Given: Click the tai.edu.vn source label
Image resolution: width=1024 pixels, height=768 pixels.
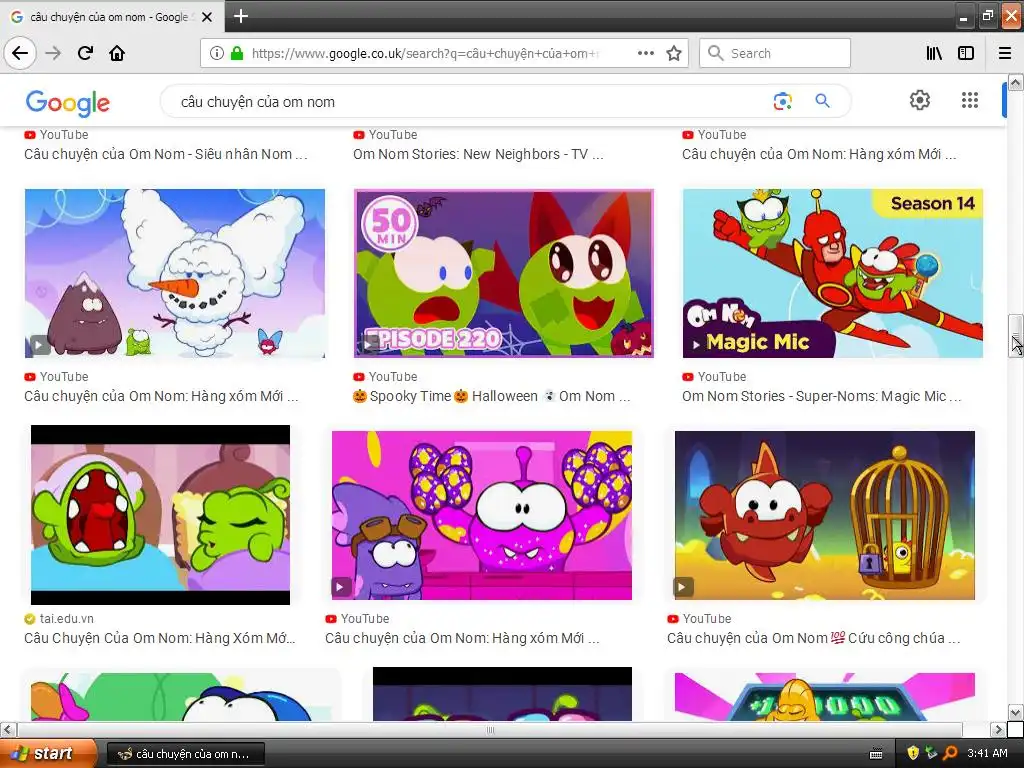Looking at the screenshot, I should coord(67,618).
